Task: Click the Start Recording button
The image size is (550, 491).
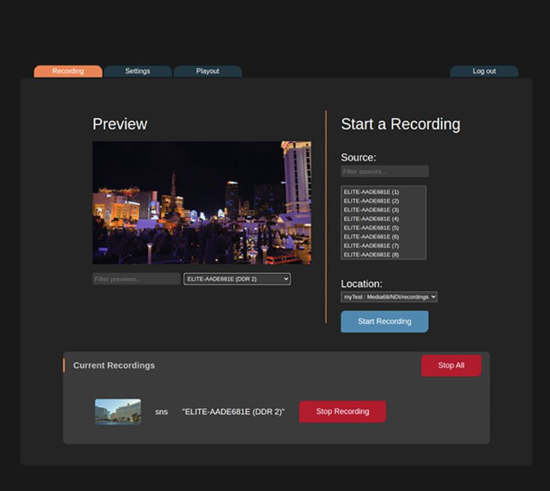Action: tap(384, 322)
